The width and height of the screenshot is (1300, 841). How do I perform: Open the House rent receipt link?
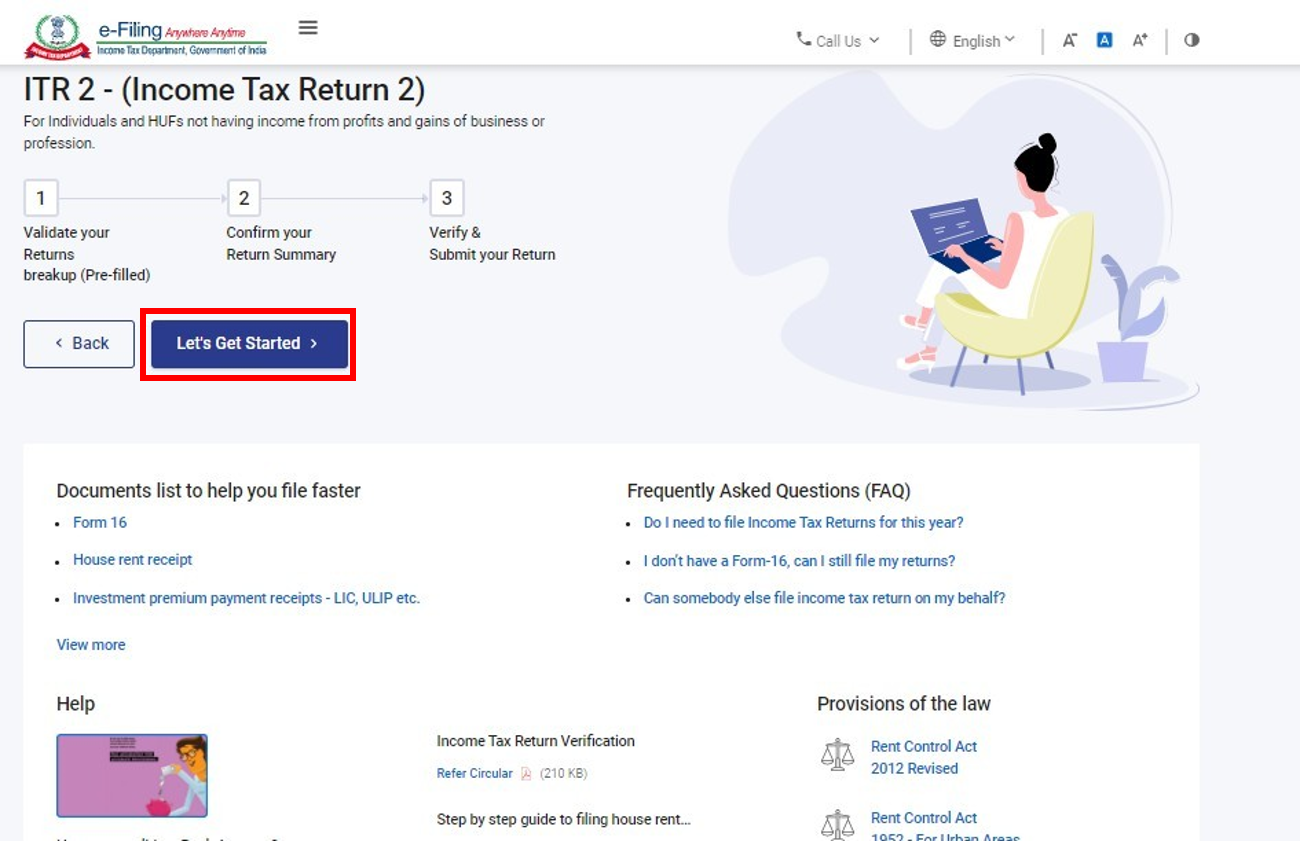click(132, 560)
